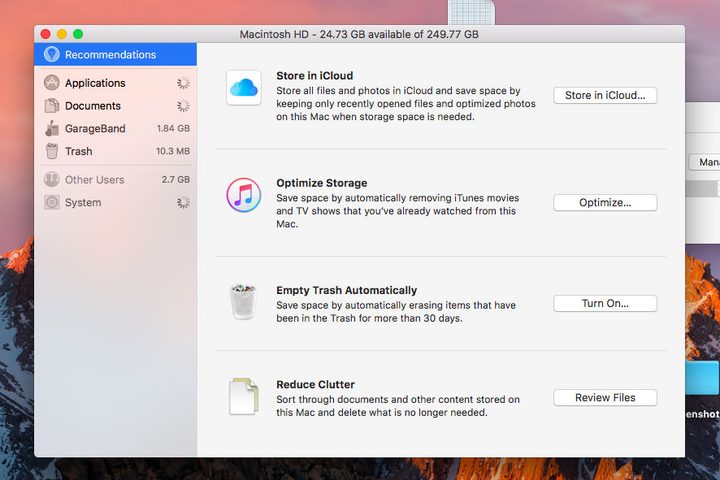Select Other Users in sidebar
This screenshot has height=480, width=720.
[x=115, y=179]
